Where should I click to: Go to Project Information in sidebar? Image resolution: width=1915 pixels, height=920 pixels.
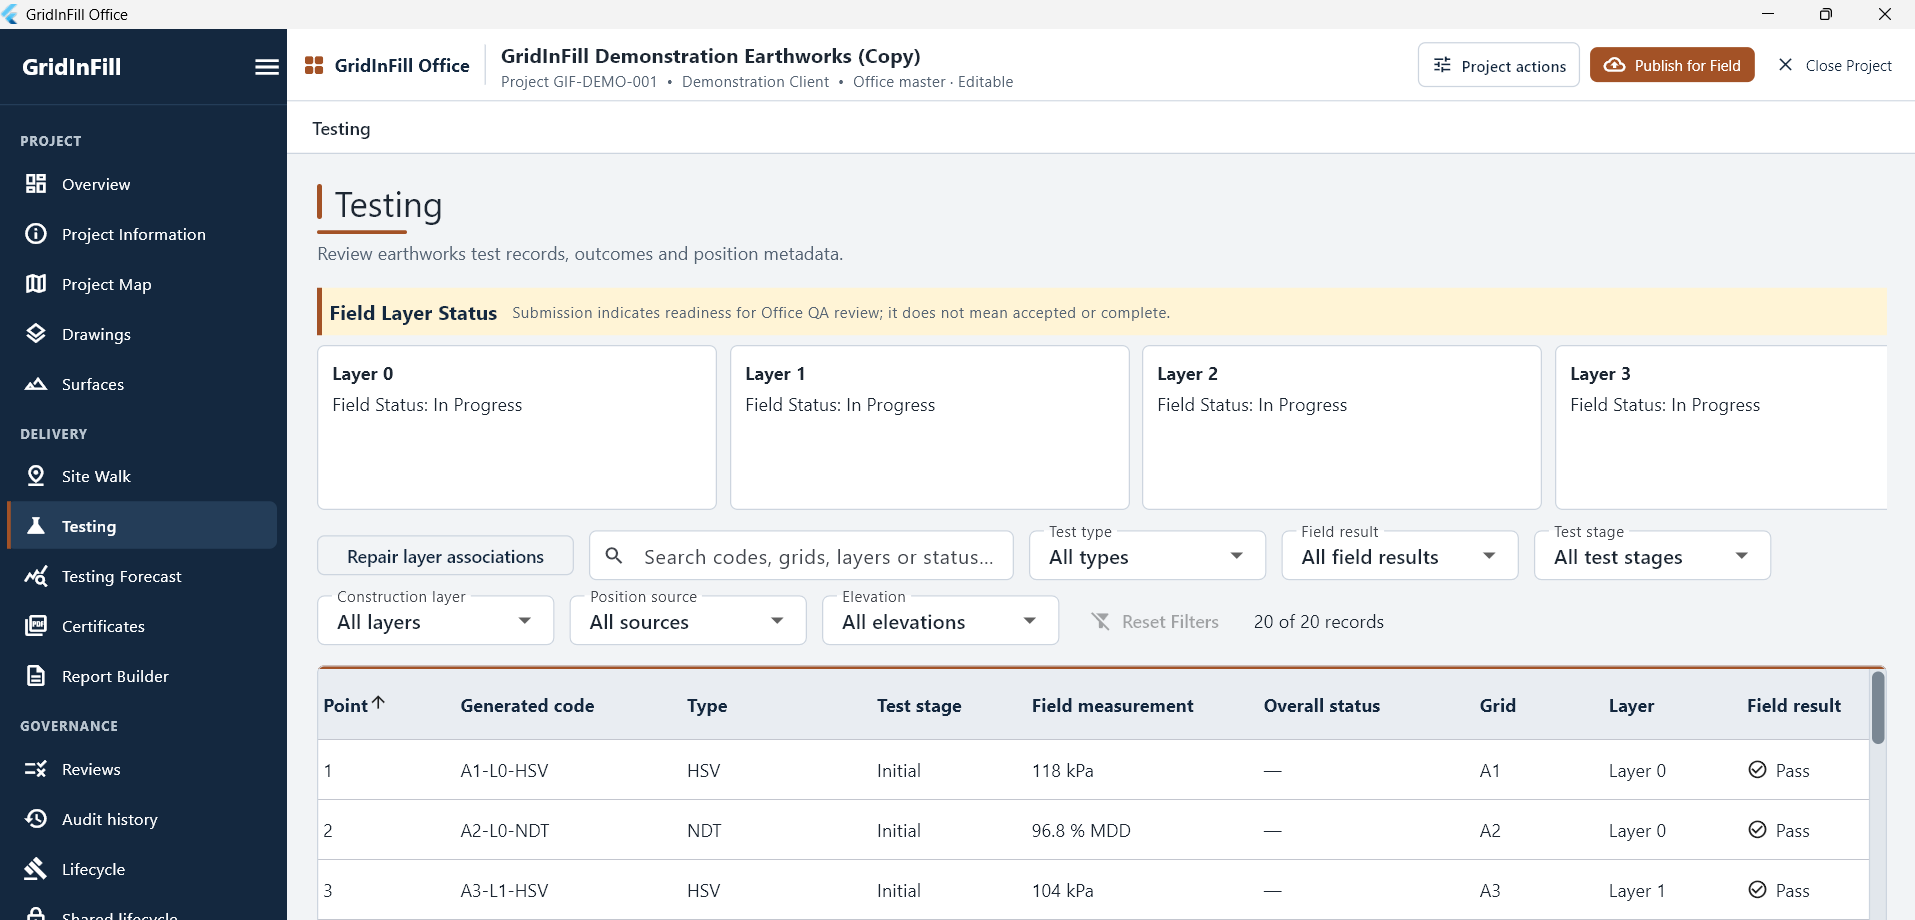pyautogui.click(x=142, y=234)
